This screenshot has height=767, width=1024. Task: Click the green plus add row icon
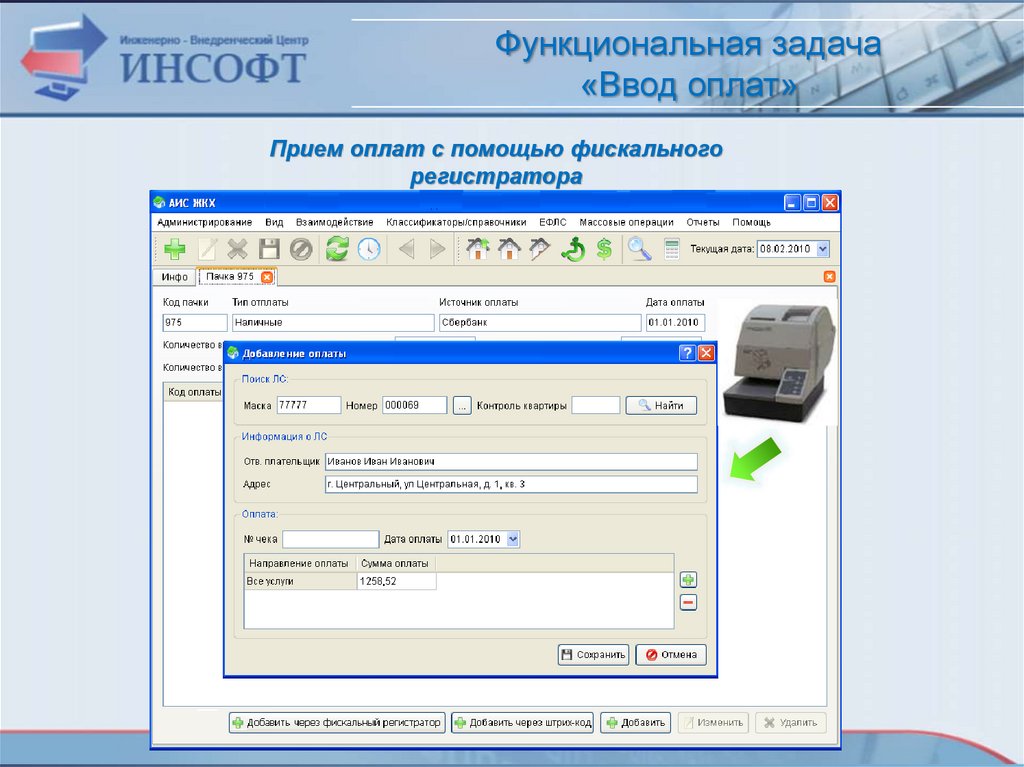click(688, 579)
